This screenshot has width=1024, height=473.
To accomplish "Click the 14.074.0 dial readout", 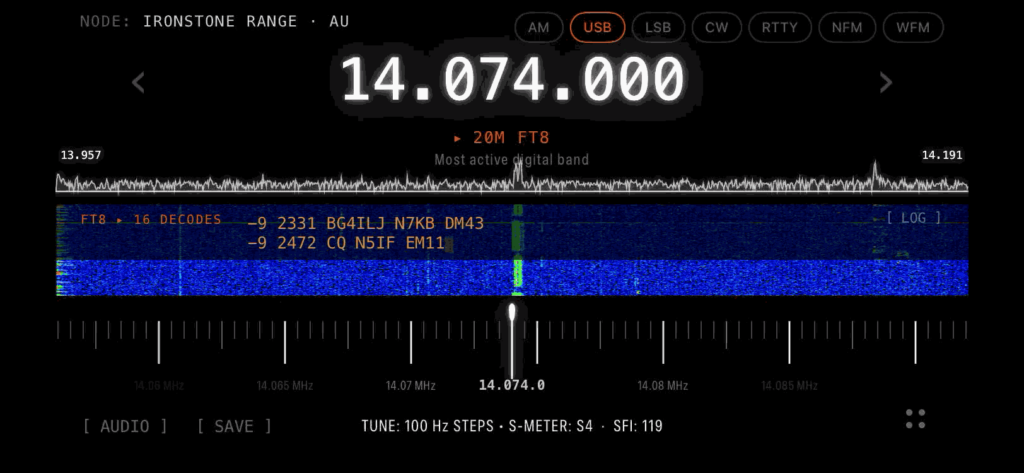I will pyautogui.click(x=512, y=385).
